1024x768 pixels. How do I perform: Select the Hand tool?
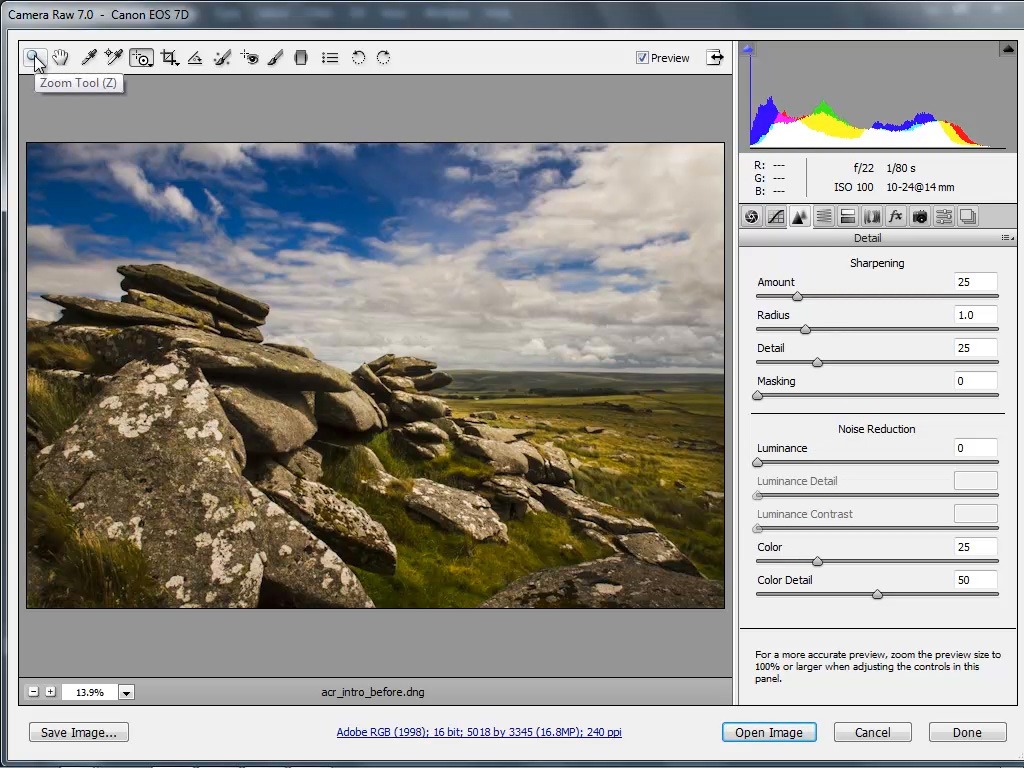60,58
